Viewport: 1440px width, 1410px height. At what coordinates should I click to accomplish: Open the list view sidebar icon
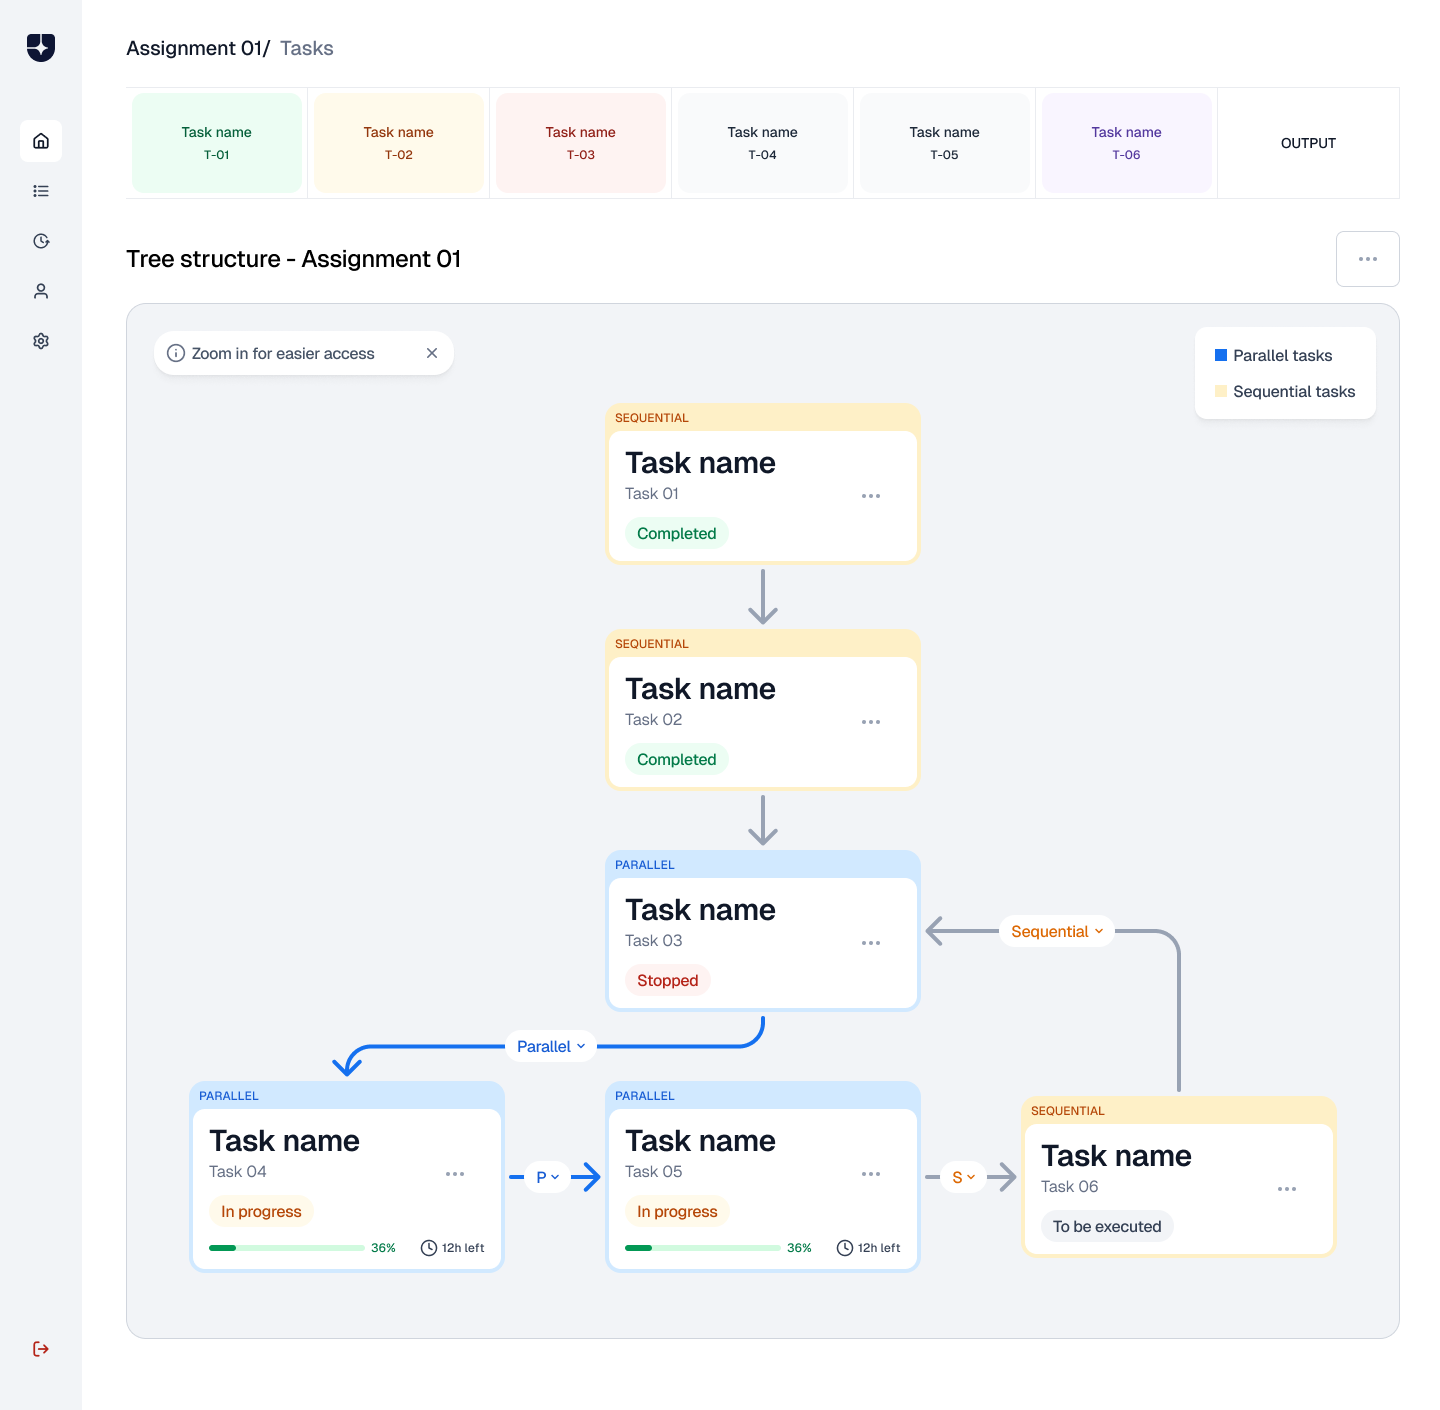(x=41, y=191)
